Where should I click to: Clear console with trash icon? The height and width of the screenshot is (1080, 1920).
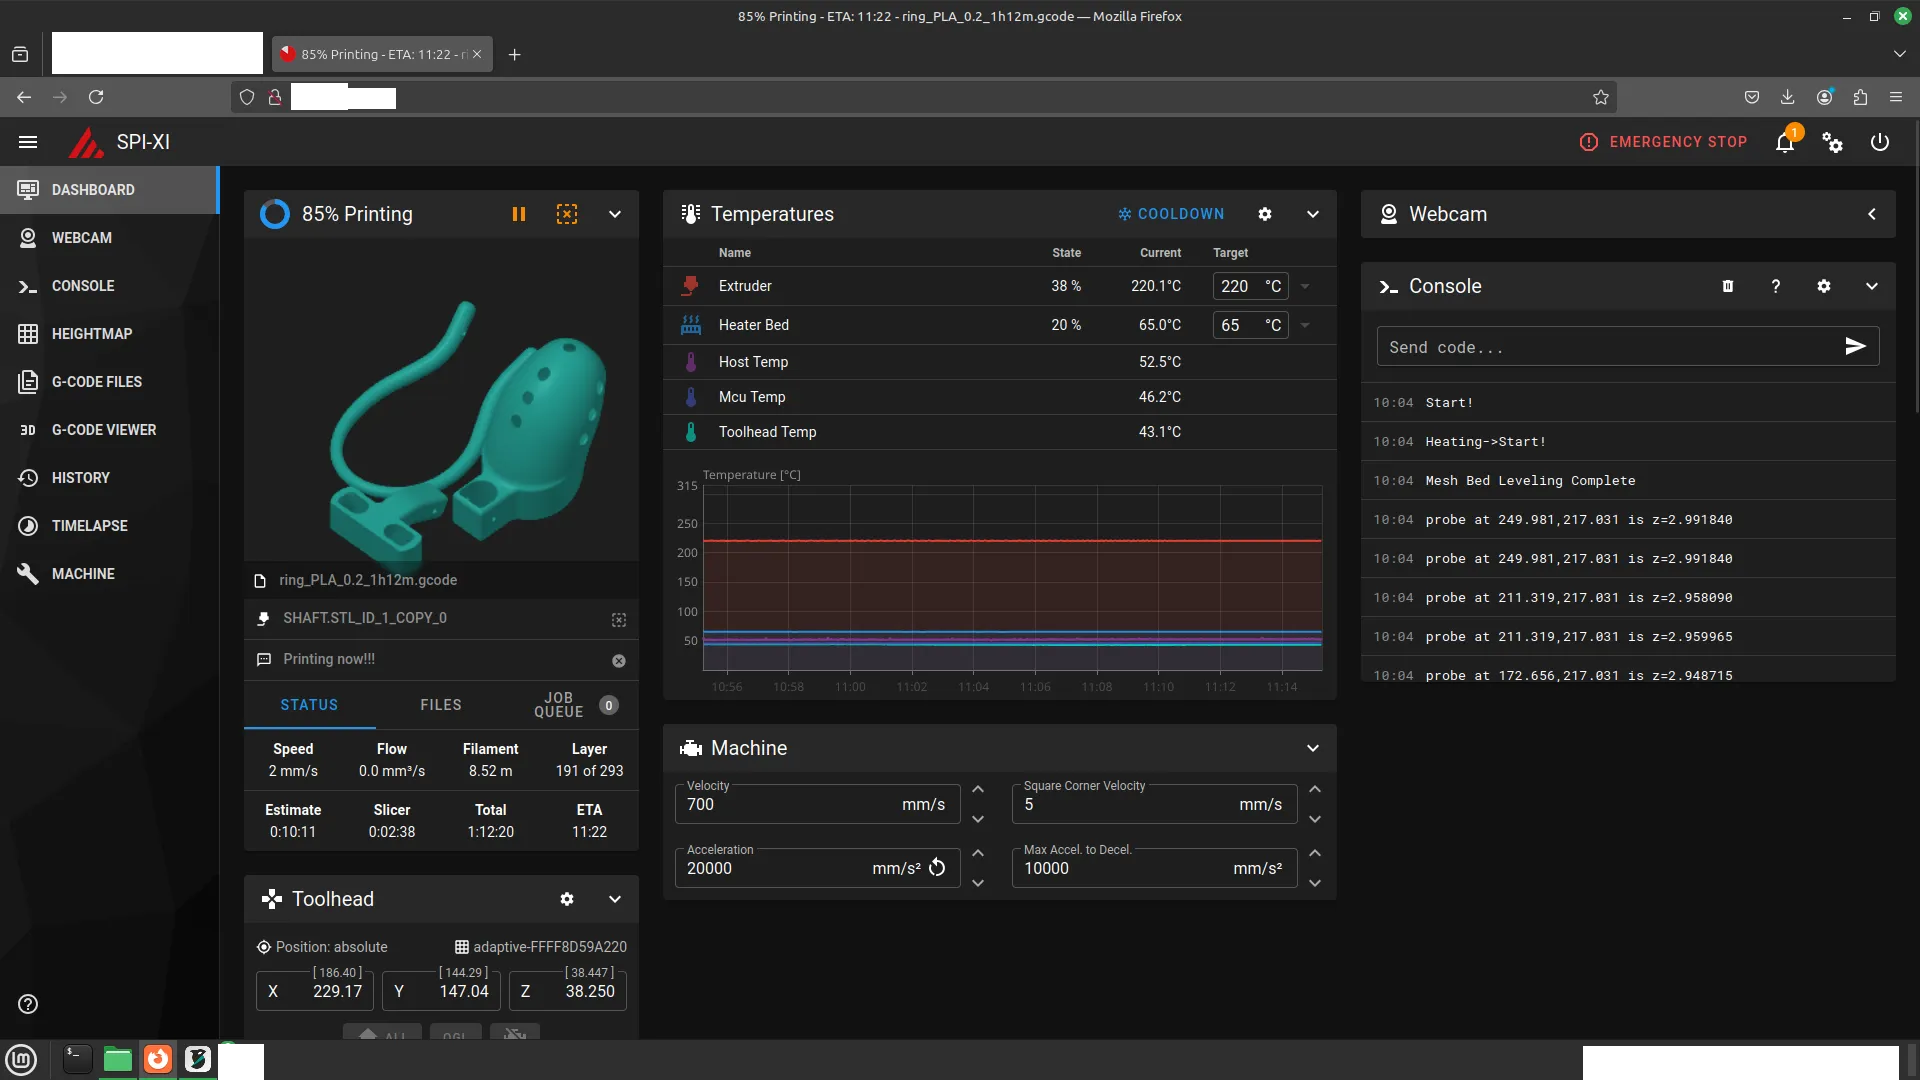pyautogui.click(x=1727, y=286)
